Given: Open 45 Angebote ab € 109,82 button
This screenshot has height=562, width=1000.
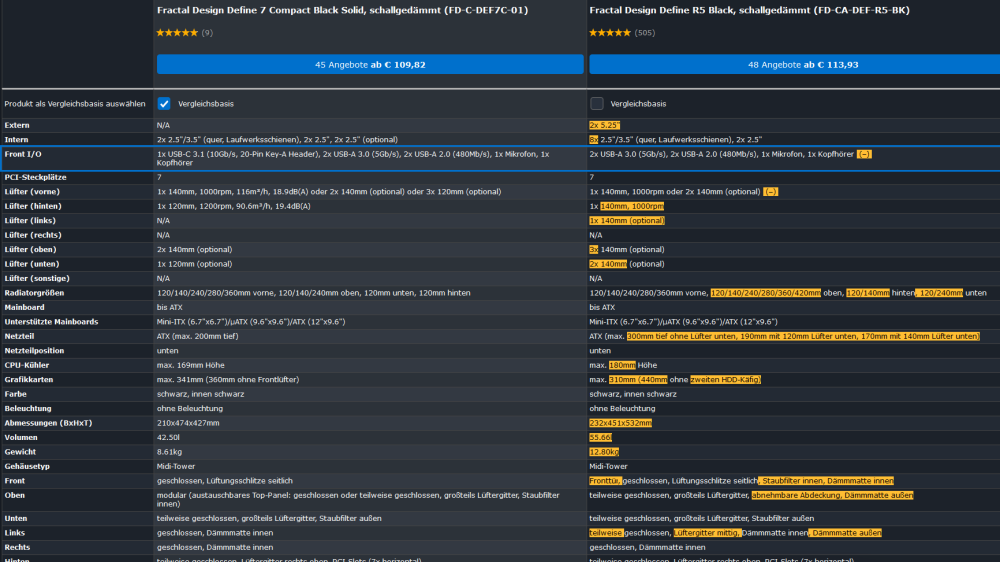Looking at the screenshot, I should (370, 64).
